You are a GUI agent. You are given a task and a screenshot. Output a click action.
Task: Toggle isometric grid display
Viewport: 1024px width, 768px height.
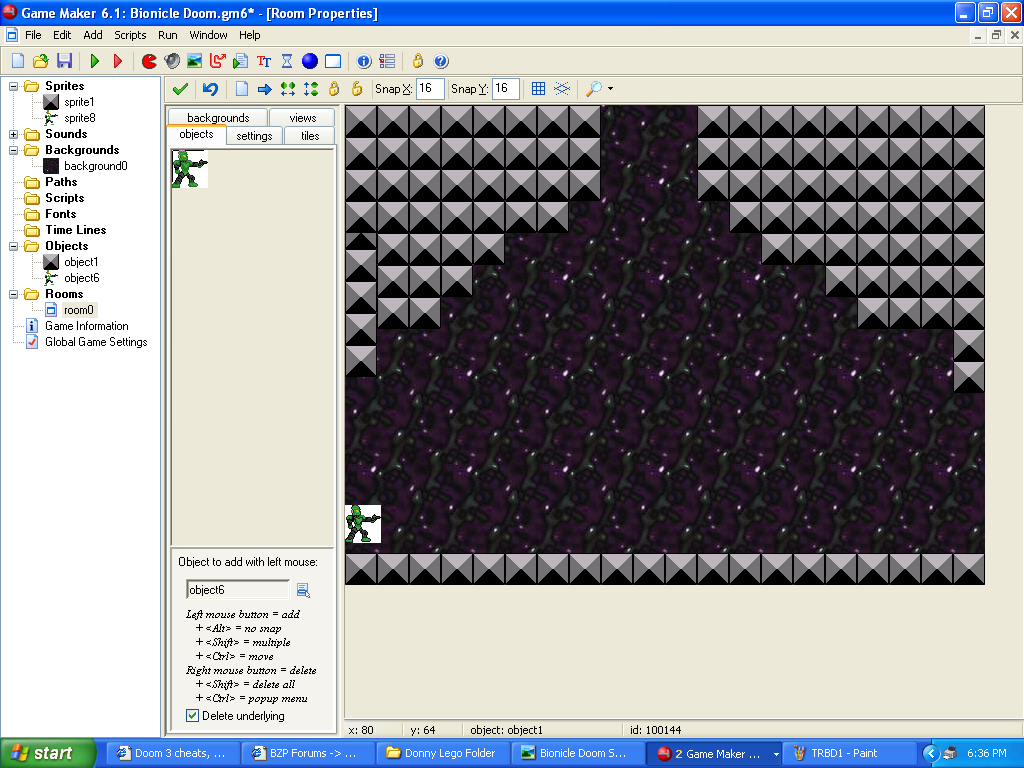coord(562,89)
